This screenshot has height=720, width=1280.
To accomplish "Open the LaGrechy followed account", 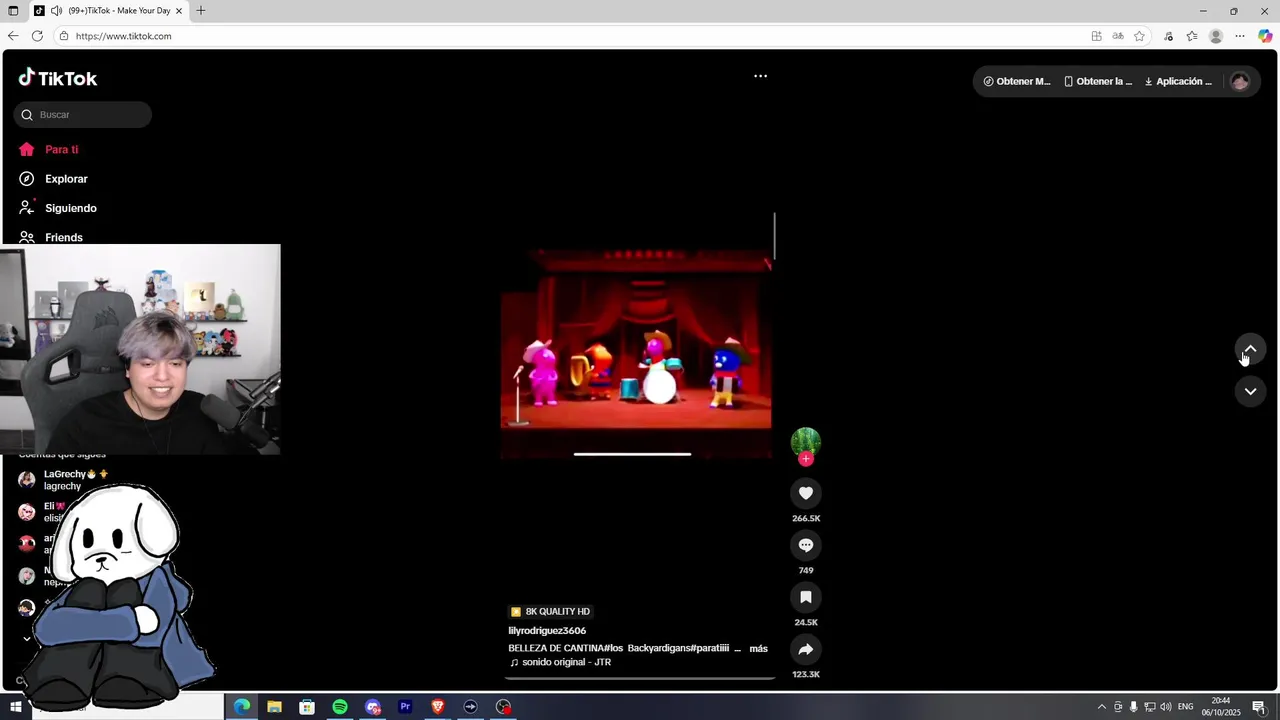I will pos(65,480).
